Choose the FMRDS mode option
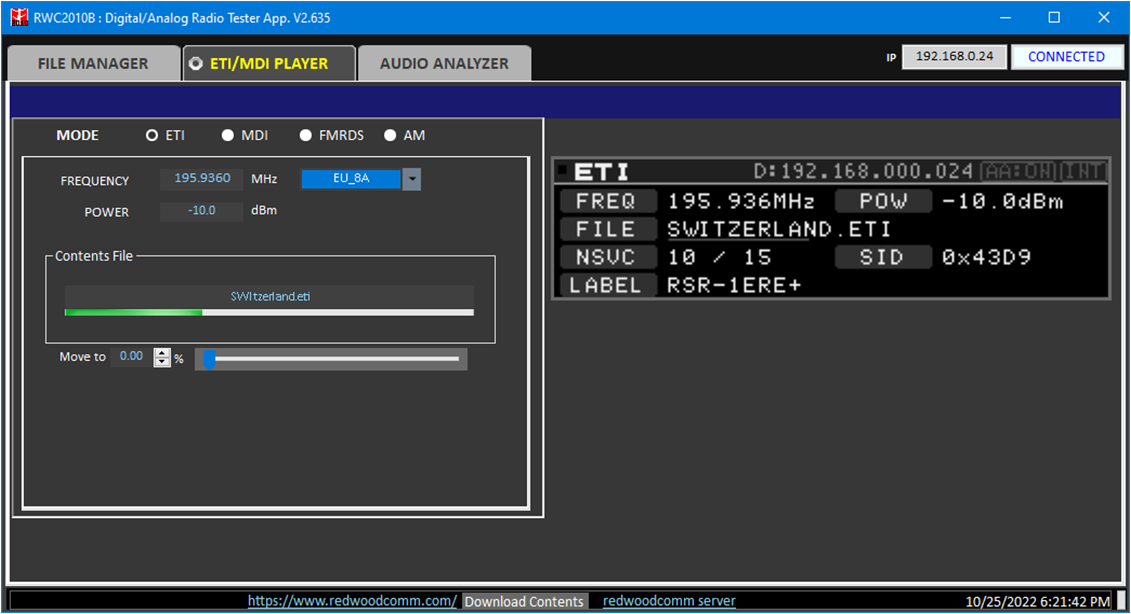Screen dimensions: 1131x614 (x=306, y=135)
